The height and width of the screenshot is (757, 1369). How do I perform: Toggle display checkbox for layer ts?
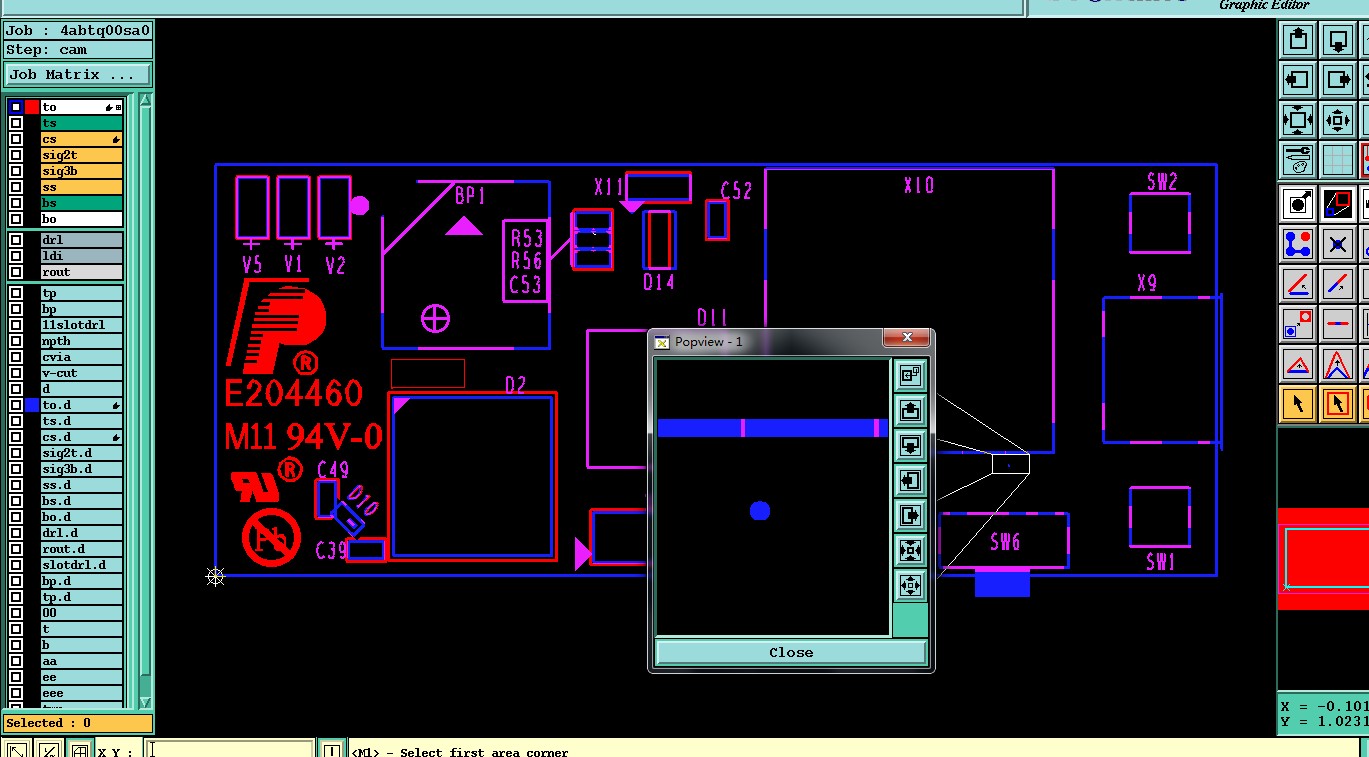(16, 123)
